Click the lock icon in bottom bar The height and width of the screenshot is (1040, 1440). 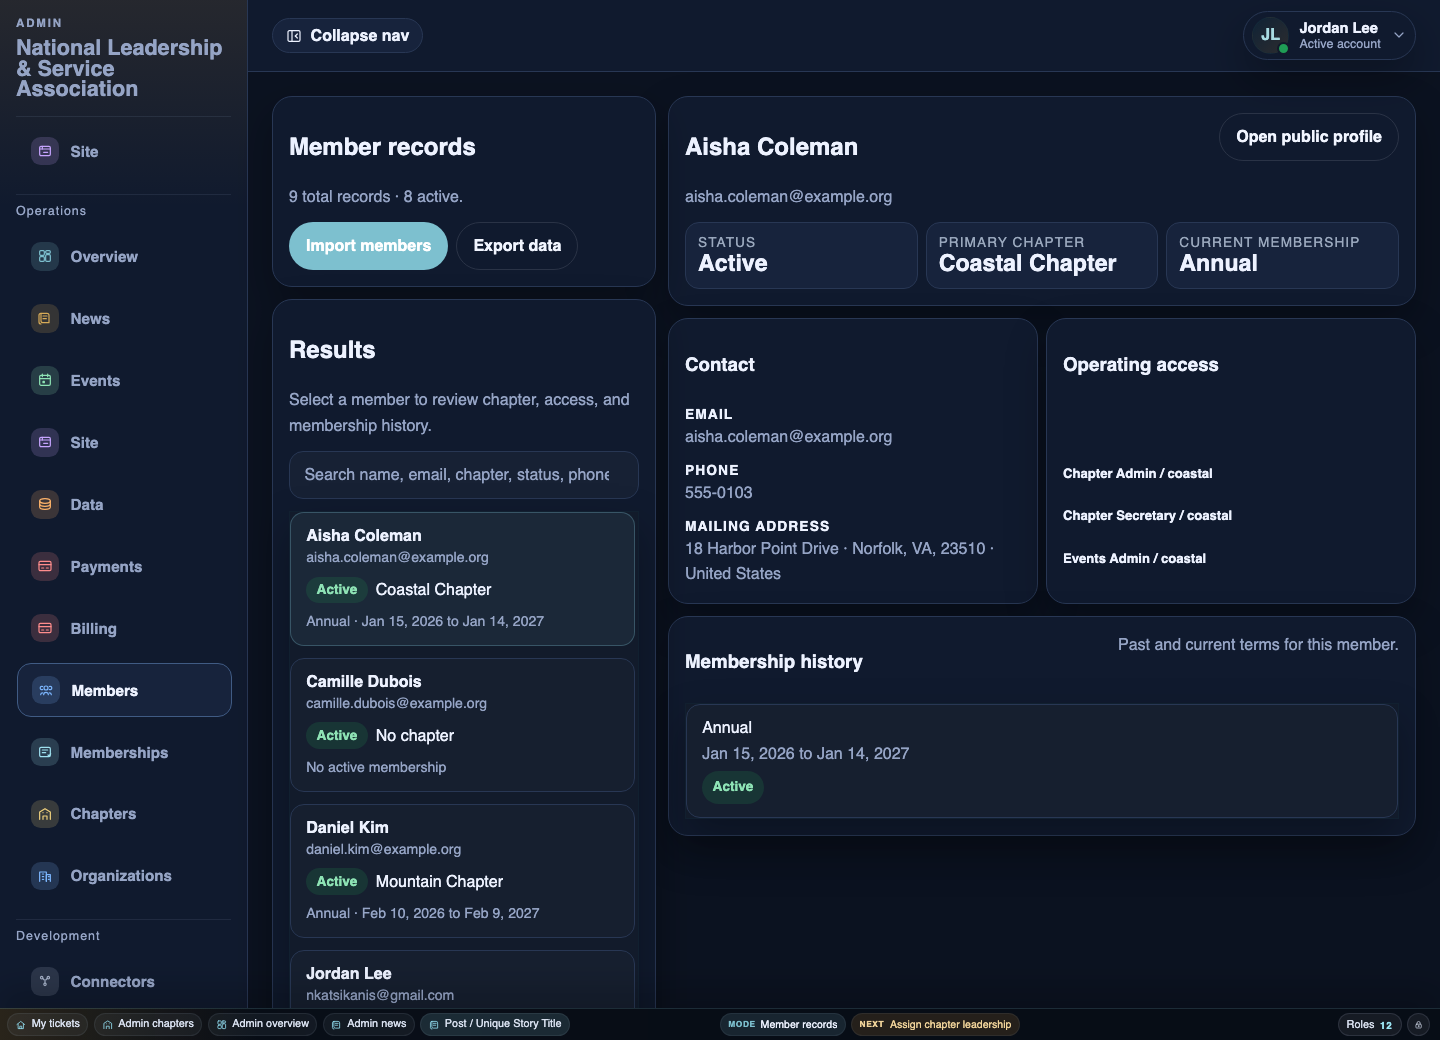[1418, 1025]
